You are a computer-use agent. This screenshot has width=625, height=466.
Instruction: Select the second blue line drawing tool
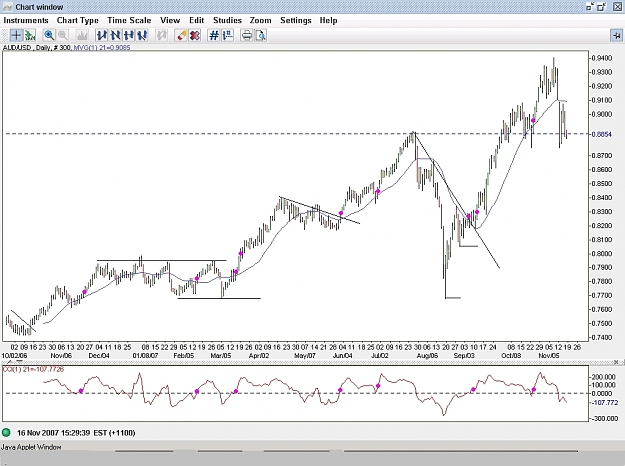[x=115, y=35]
